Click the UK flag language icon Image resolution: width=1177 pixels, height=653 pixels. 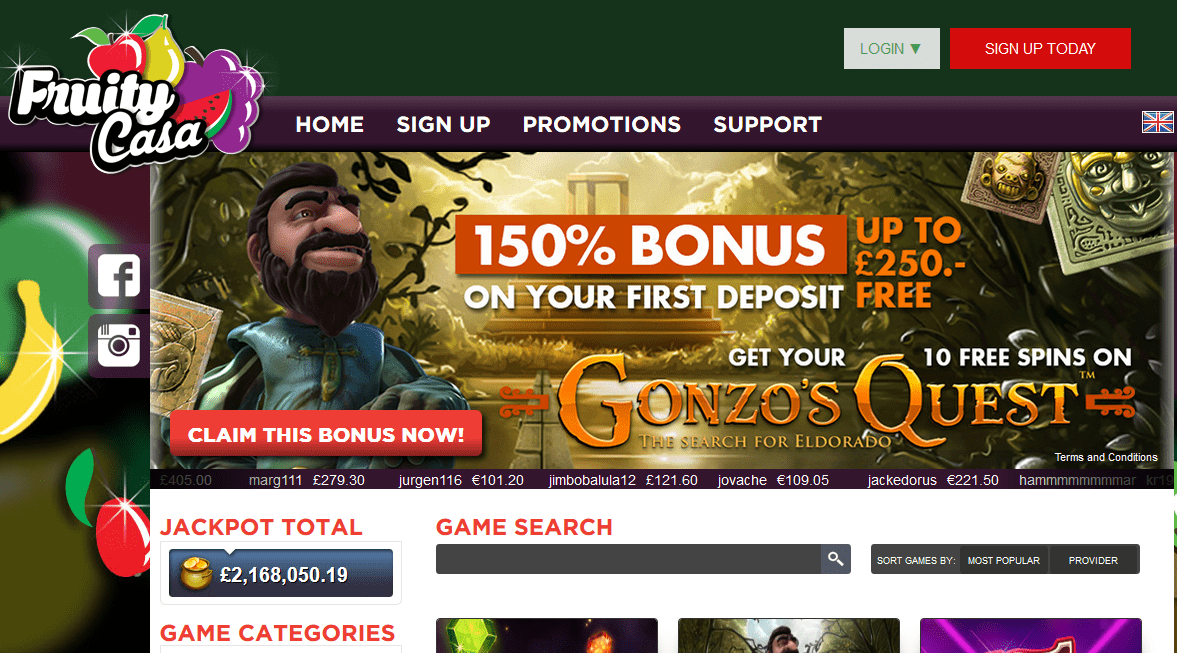pos(1157,122)
